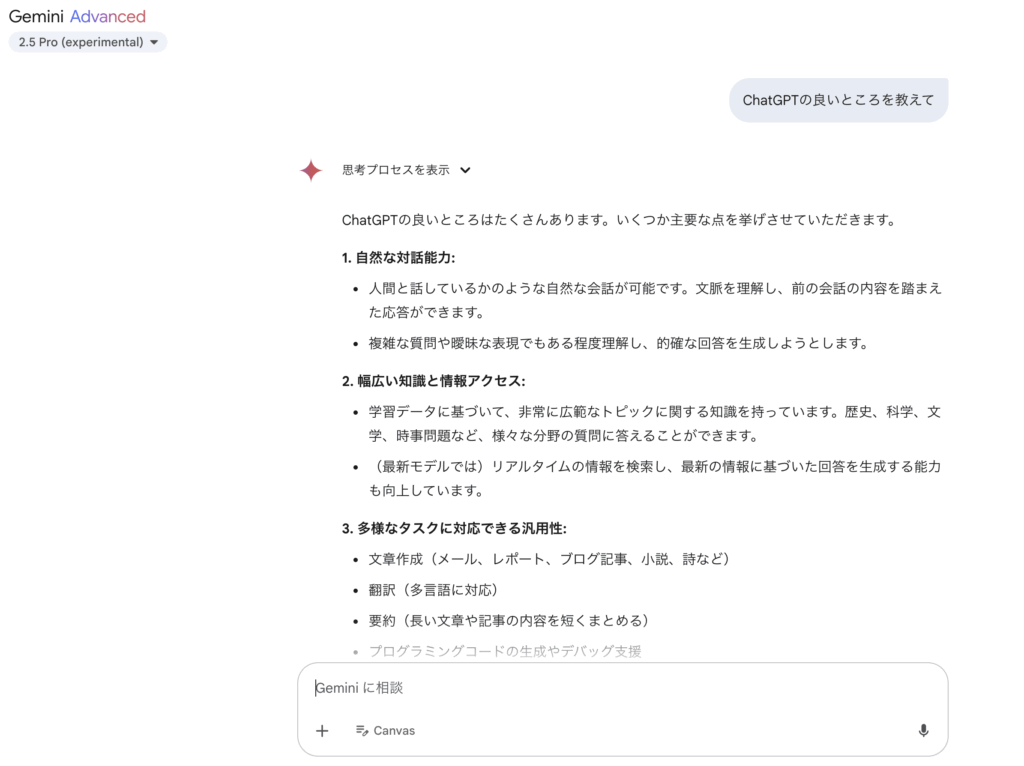Click the bullet starting 複雑な質問や曖昧な表現
This screenshot has height=766, width=1024.
point(618,343)
